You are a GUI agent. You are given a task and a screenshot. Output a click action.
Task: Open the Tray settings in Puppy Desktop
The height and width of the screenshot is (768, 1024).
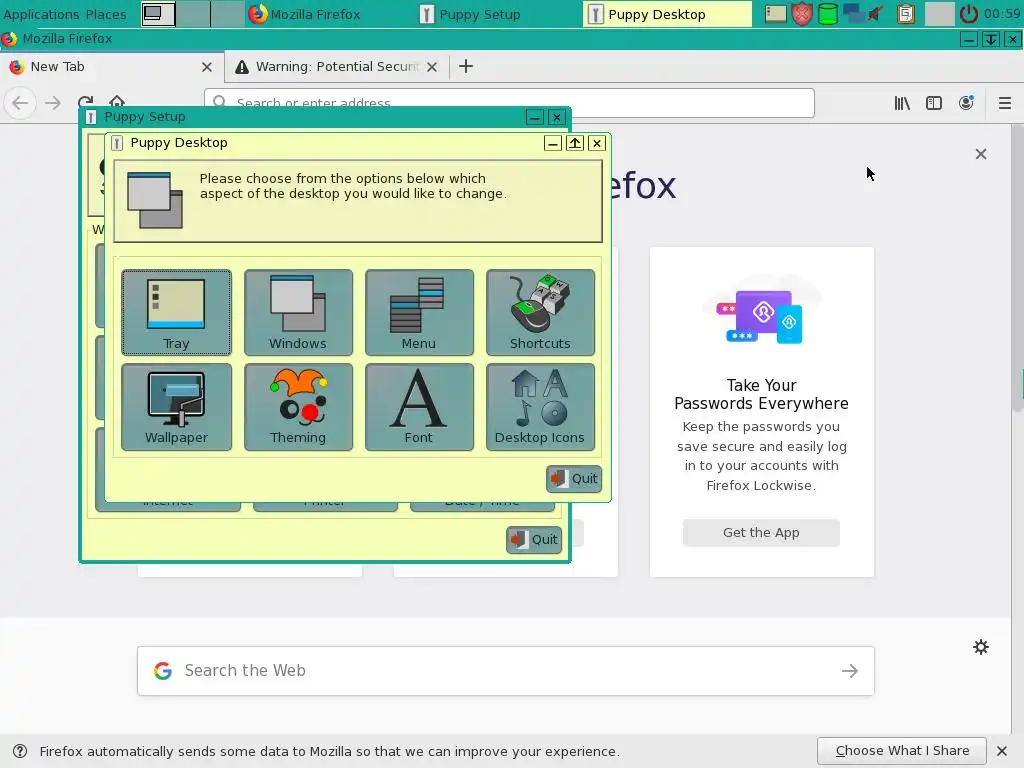point(176,312)
